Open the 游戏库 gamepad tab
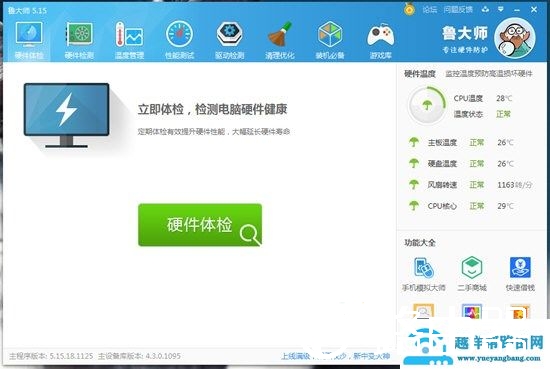 click(x=381, y=40)
